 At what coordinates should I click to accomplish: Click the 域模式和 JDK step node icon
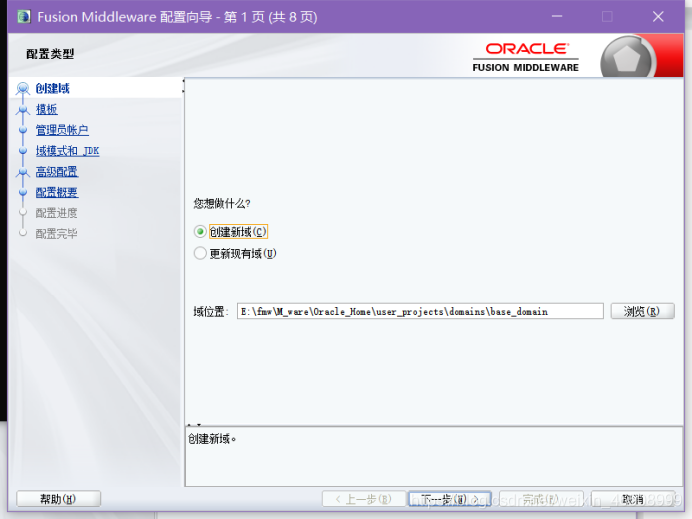click(x=23, y=150)
